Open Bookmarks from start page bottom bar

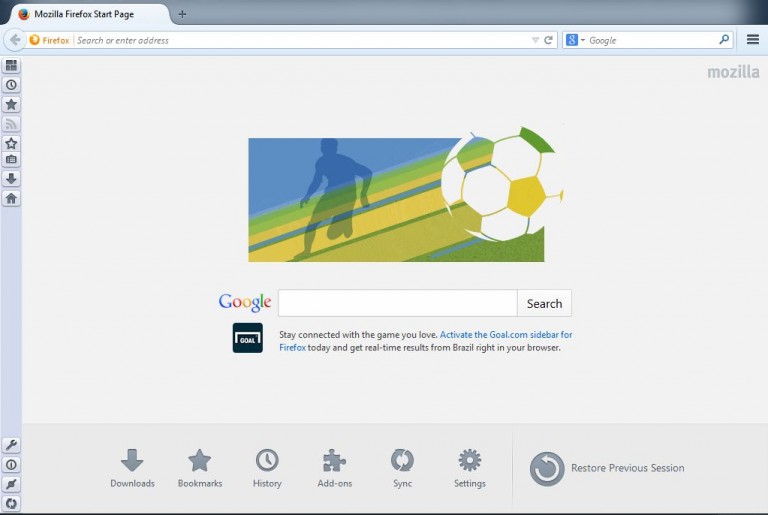[200, 468]
